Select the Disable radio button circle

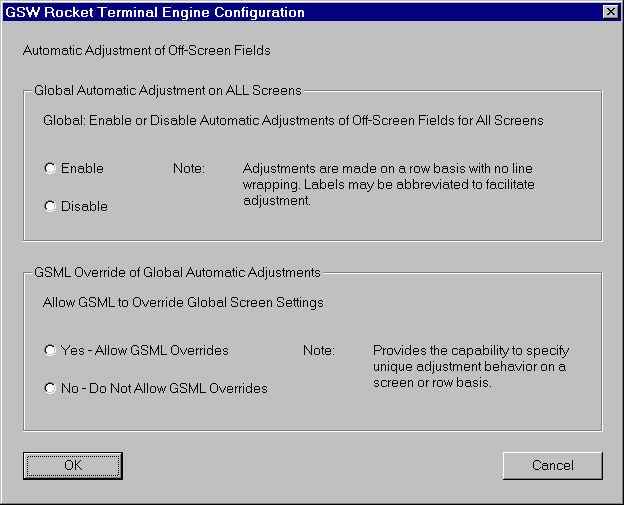tap(50, 207)
